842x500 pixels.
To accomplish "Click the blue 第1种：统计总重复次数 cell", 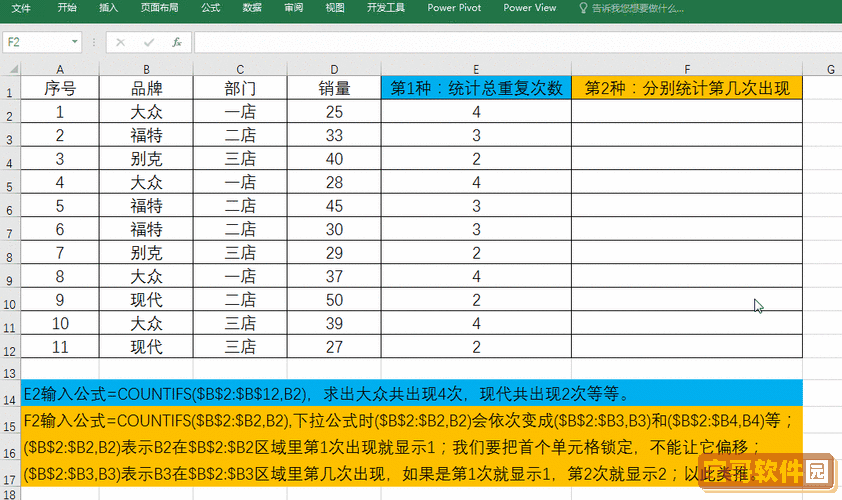I will (476, 88).
